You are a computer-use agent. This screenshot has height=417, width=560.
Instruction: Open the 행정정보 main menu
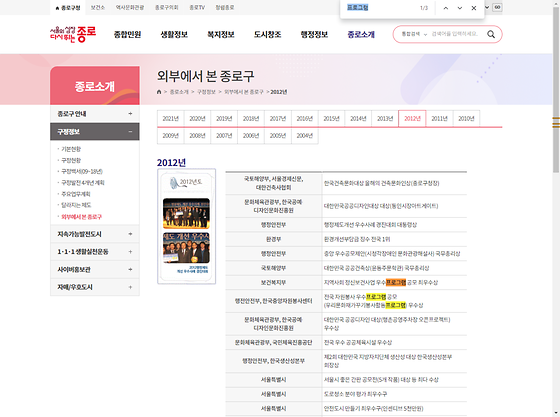[x=314, y=34]
